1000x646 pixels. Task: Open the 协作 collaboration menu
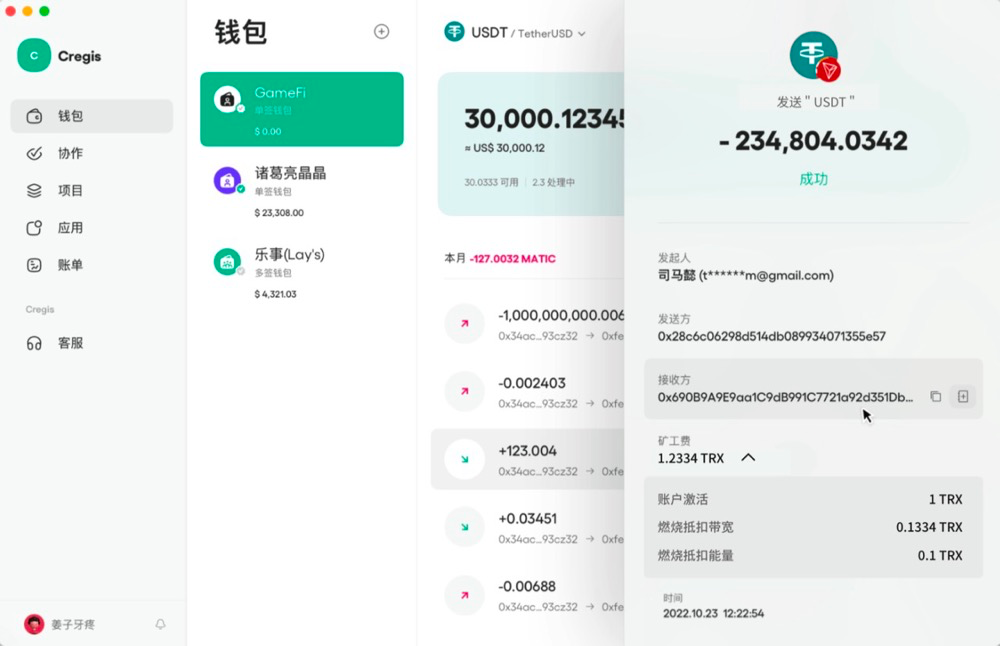[x=91, y=153]
